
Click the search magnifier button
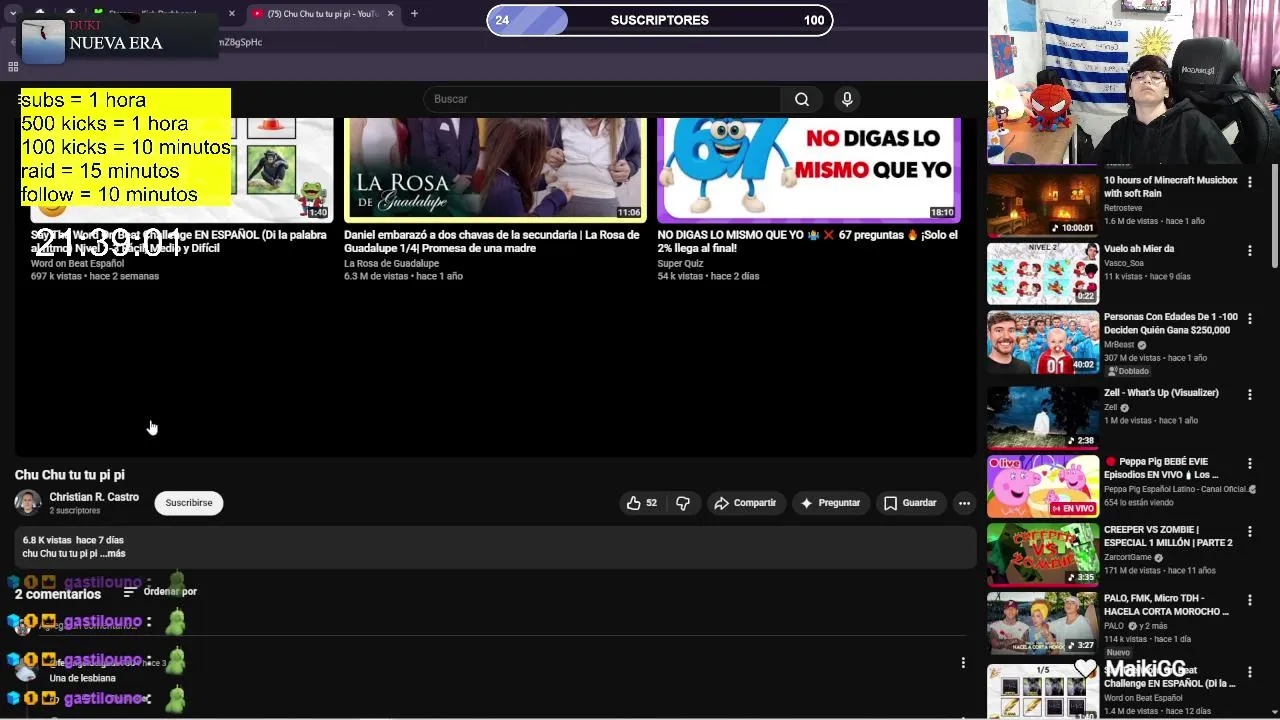801,99
